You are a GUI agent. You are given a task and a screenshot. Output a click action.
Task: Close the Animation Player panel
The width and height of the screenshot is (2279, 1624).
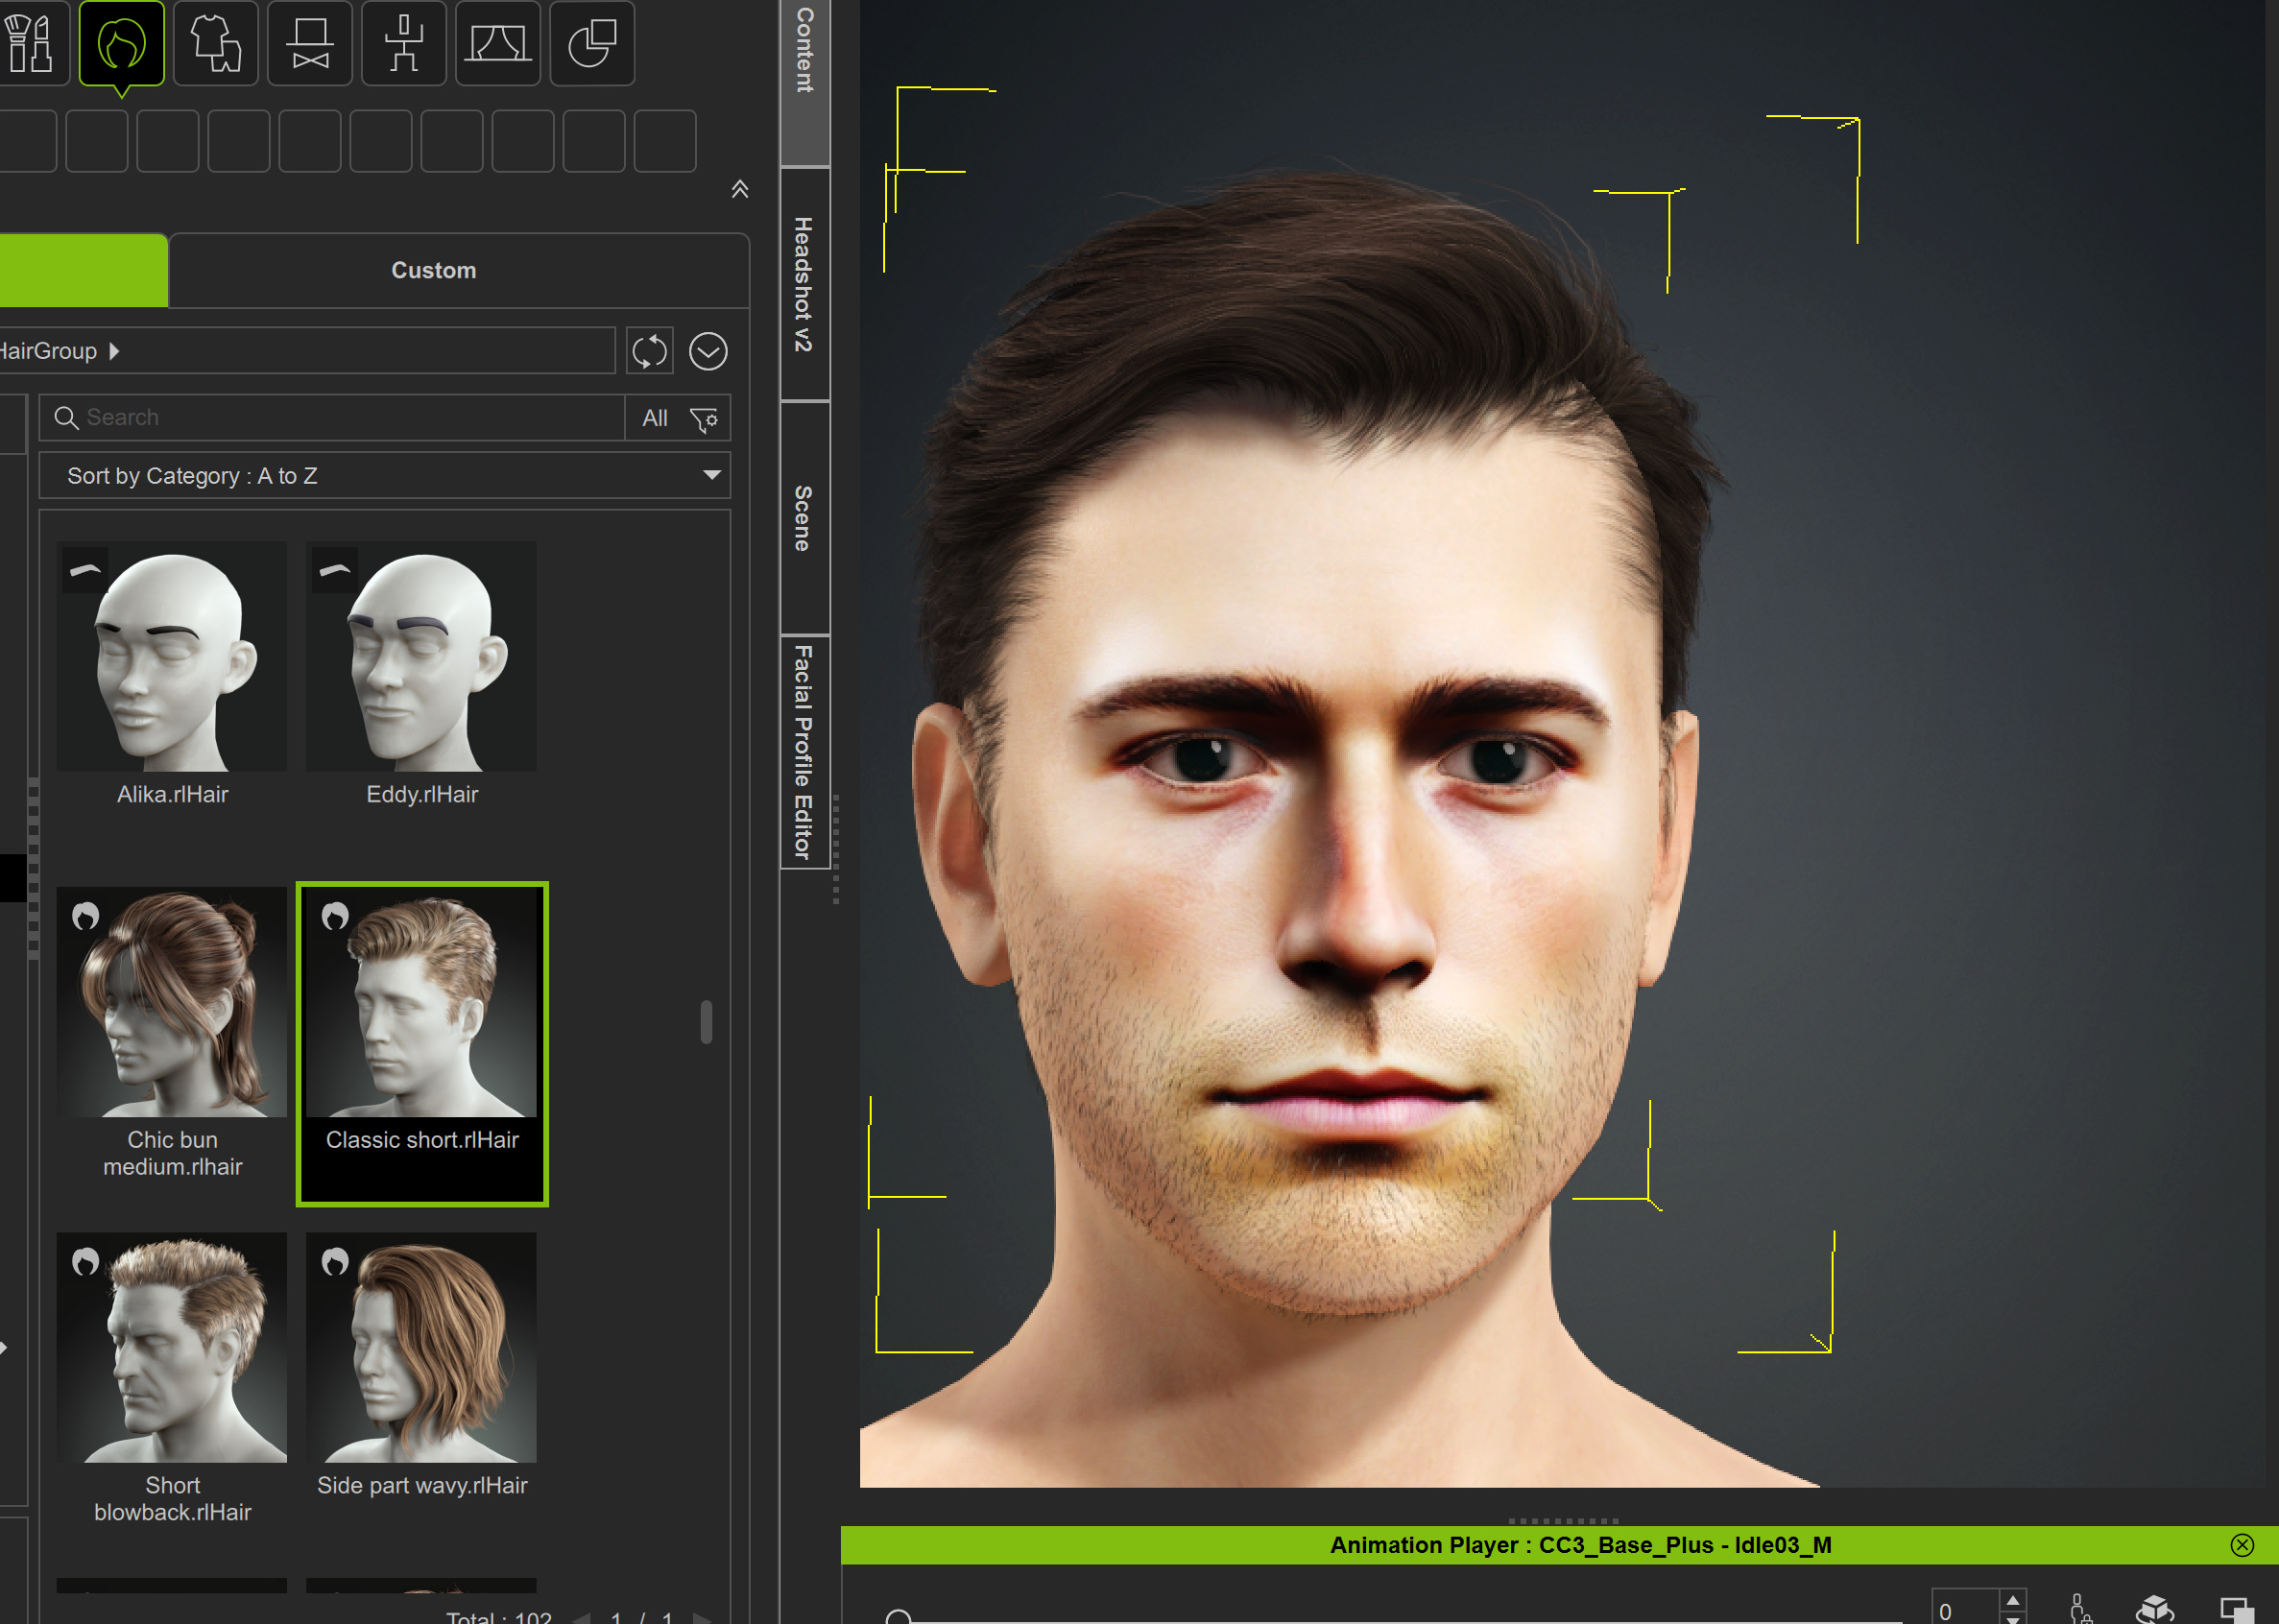point(2241,1545)
